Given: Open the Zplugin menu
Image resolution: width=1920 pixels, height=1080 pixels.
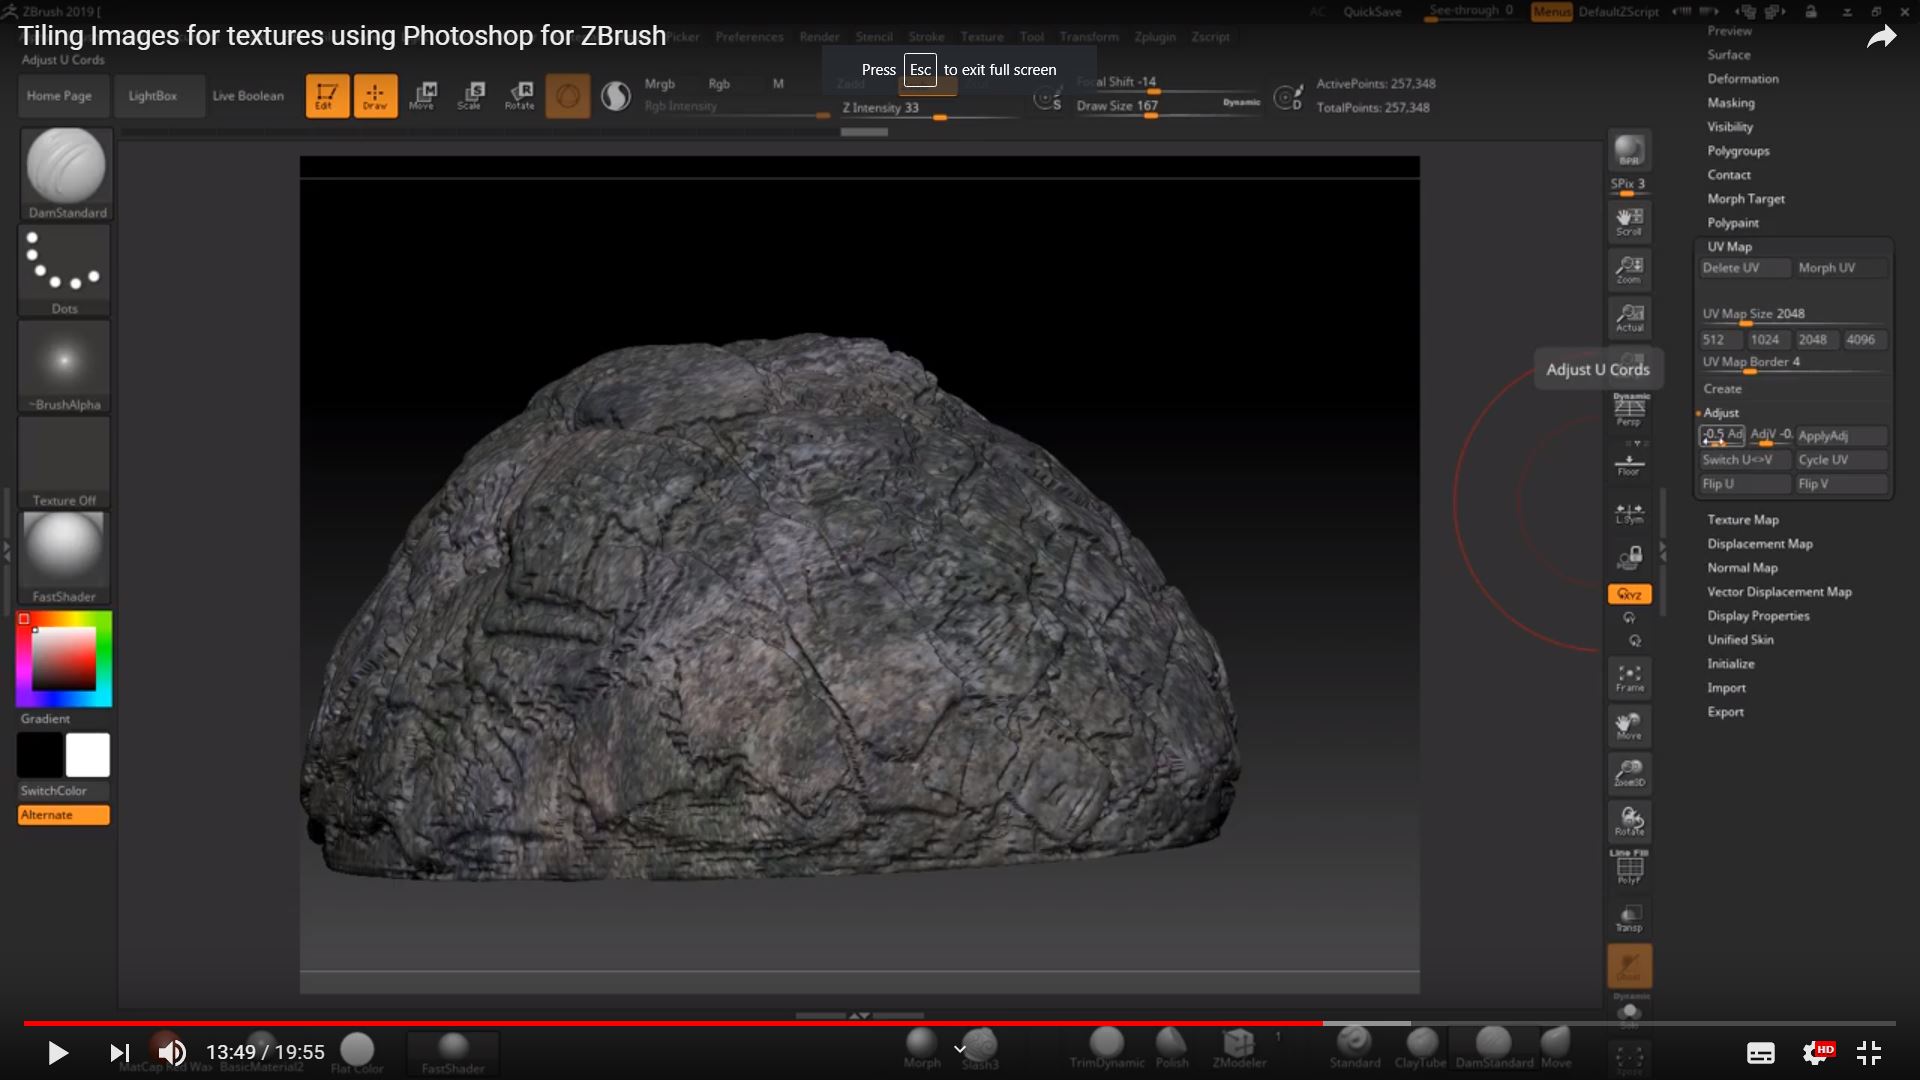Looking at the screenshot, I should (1155, 37).
